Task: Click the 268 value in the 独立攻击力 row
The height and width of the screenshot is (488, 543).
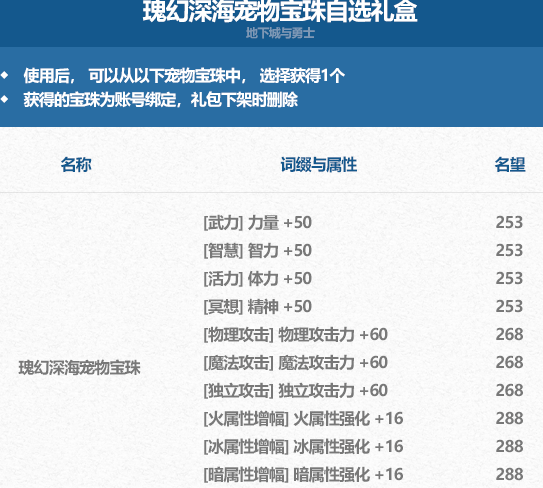Action: (x=509, y=391)
